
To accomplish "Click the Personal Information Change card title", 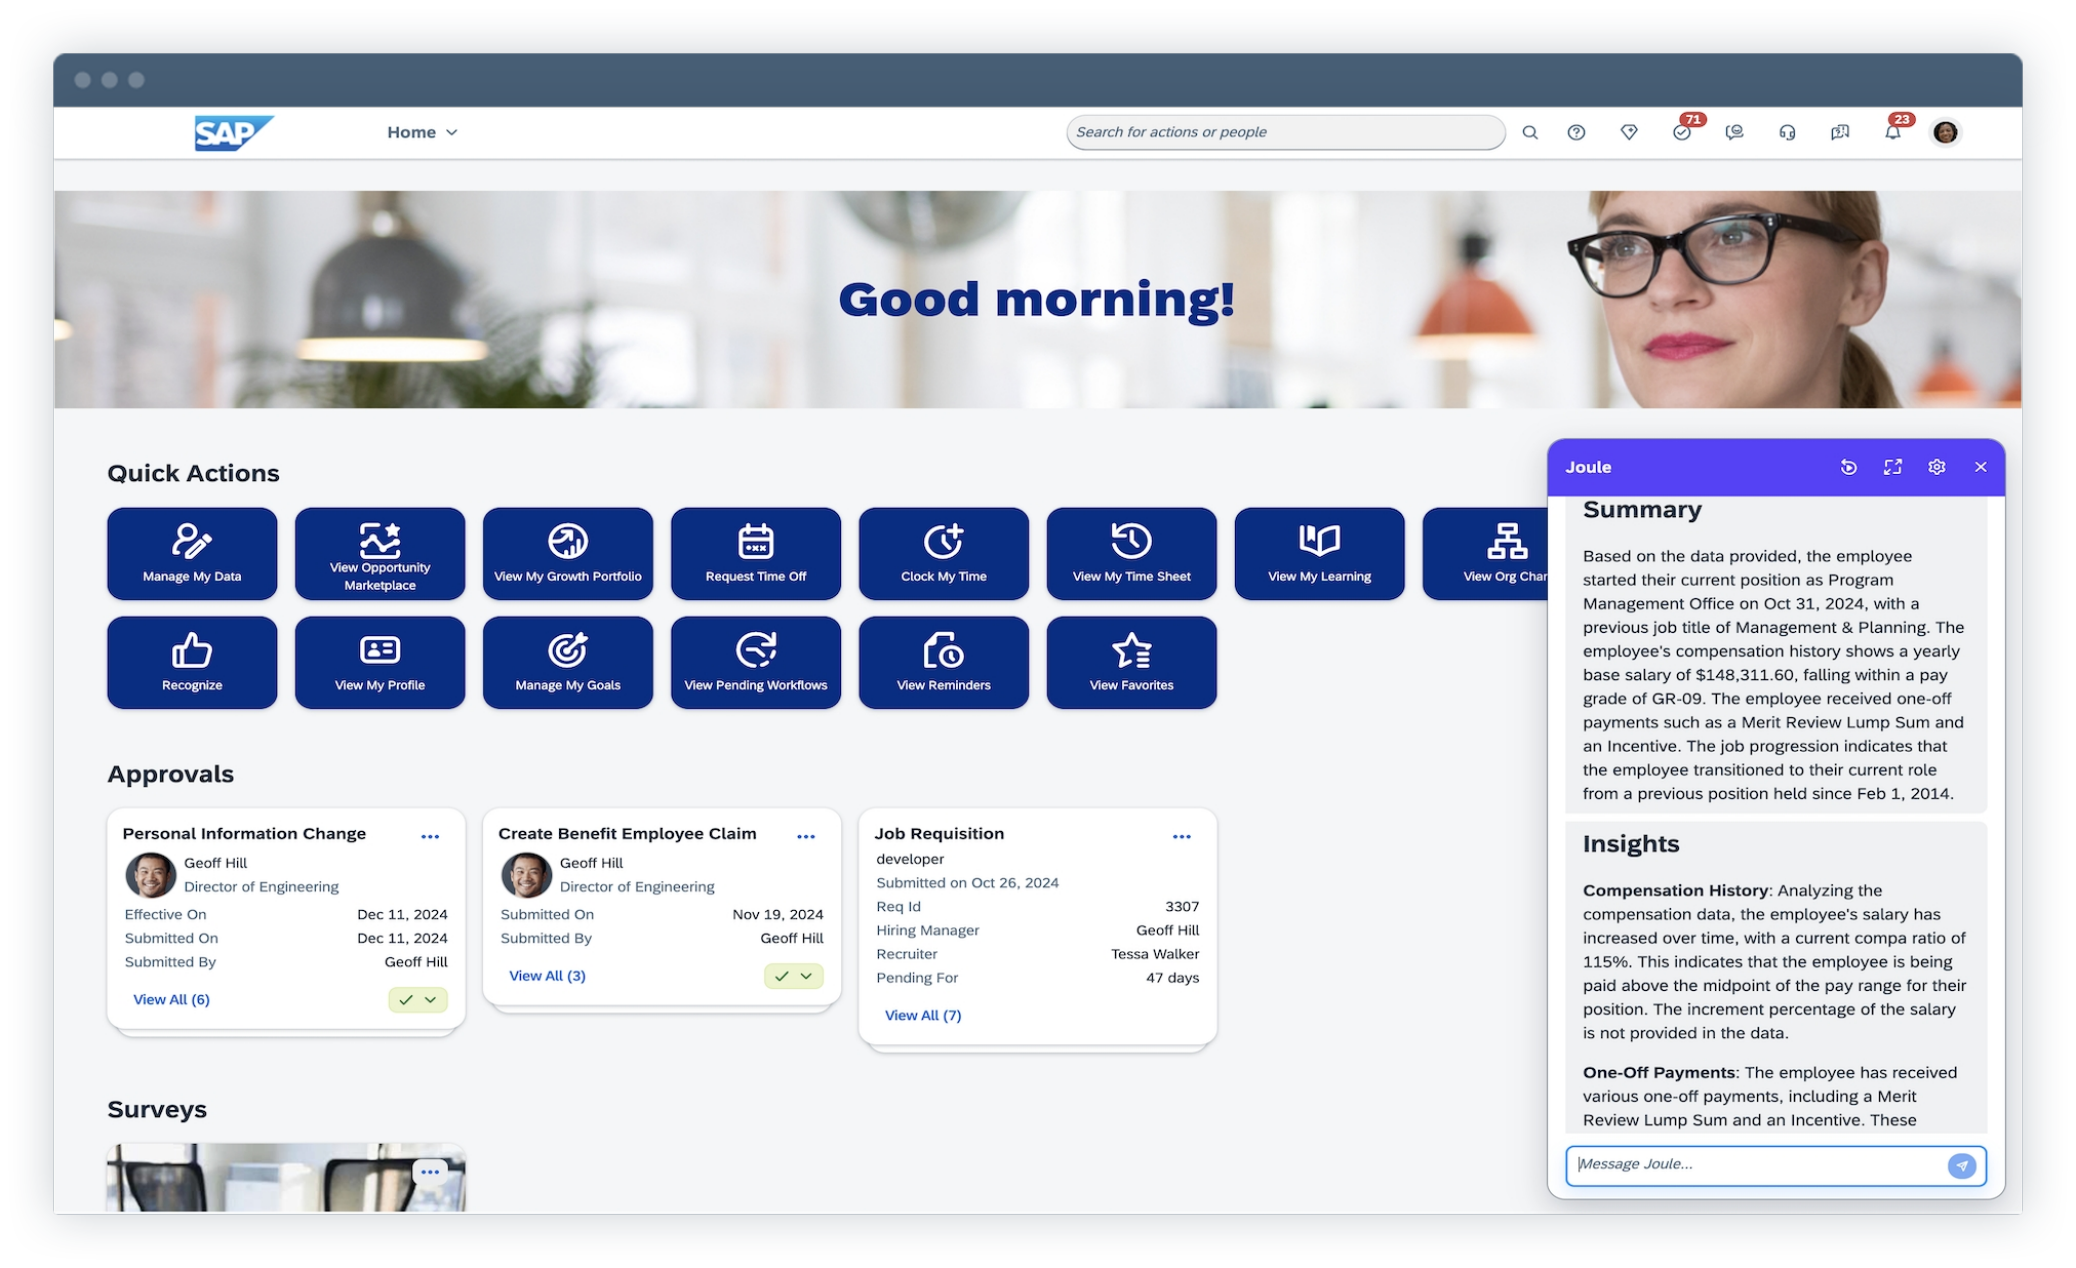I will tap(244, 834).
